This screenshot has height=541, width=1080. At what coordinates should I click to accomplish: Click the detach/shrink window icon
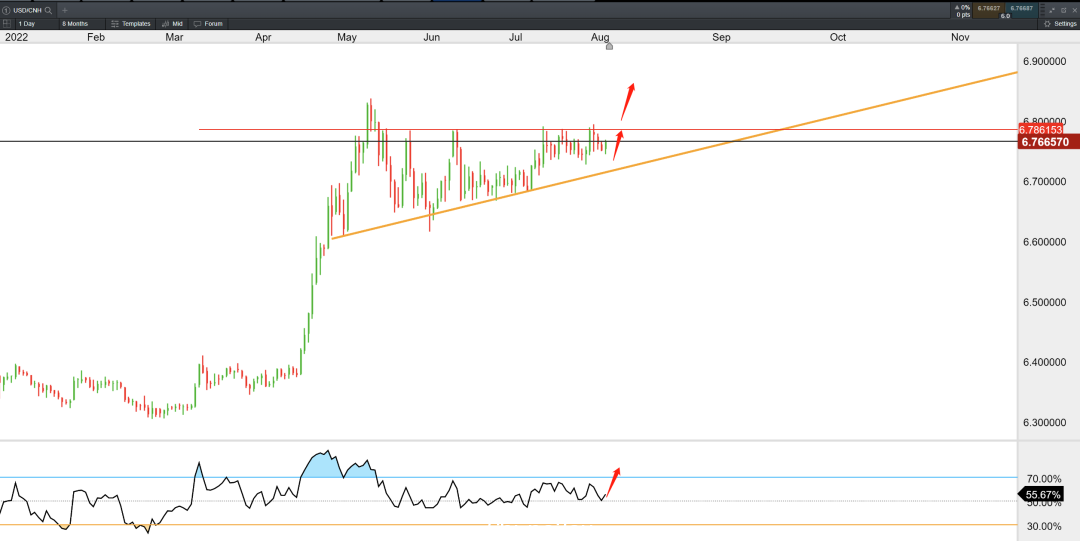click(1052, 10)
